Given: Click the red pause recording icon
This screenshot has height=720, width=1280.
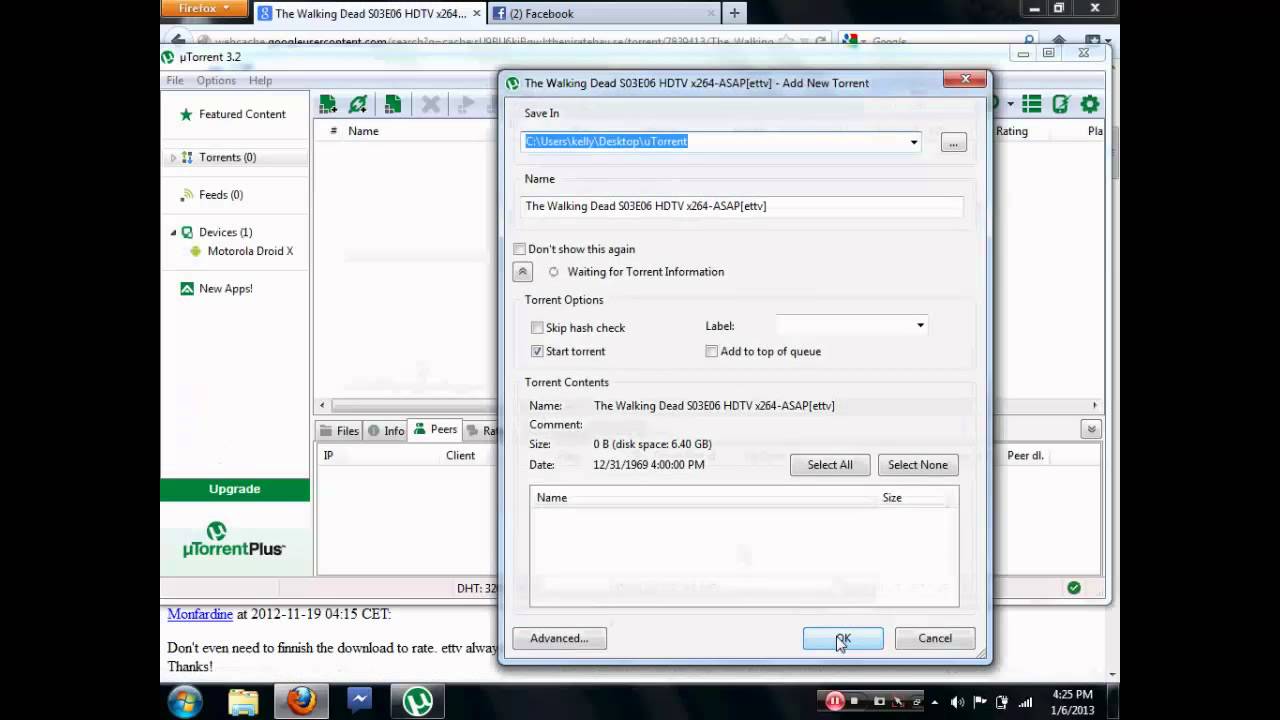Looking at the screenshot, I should tap(834, 701).
